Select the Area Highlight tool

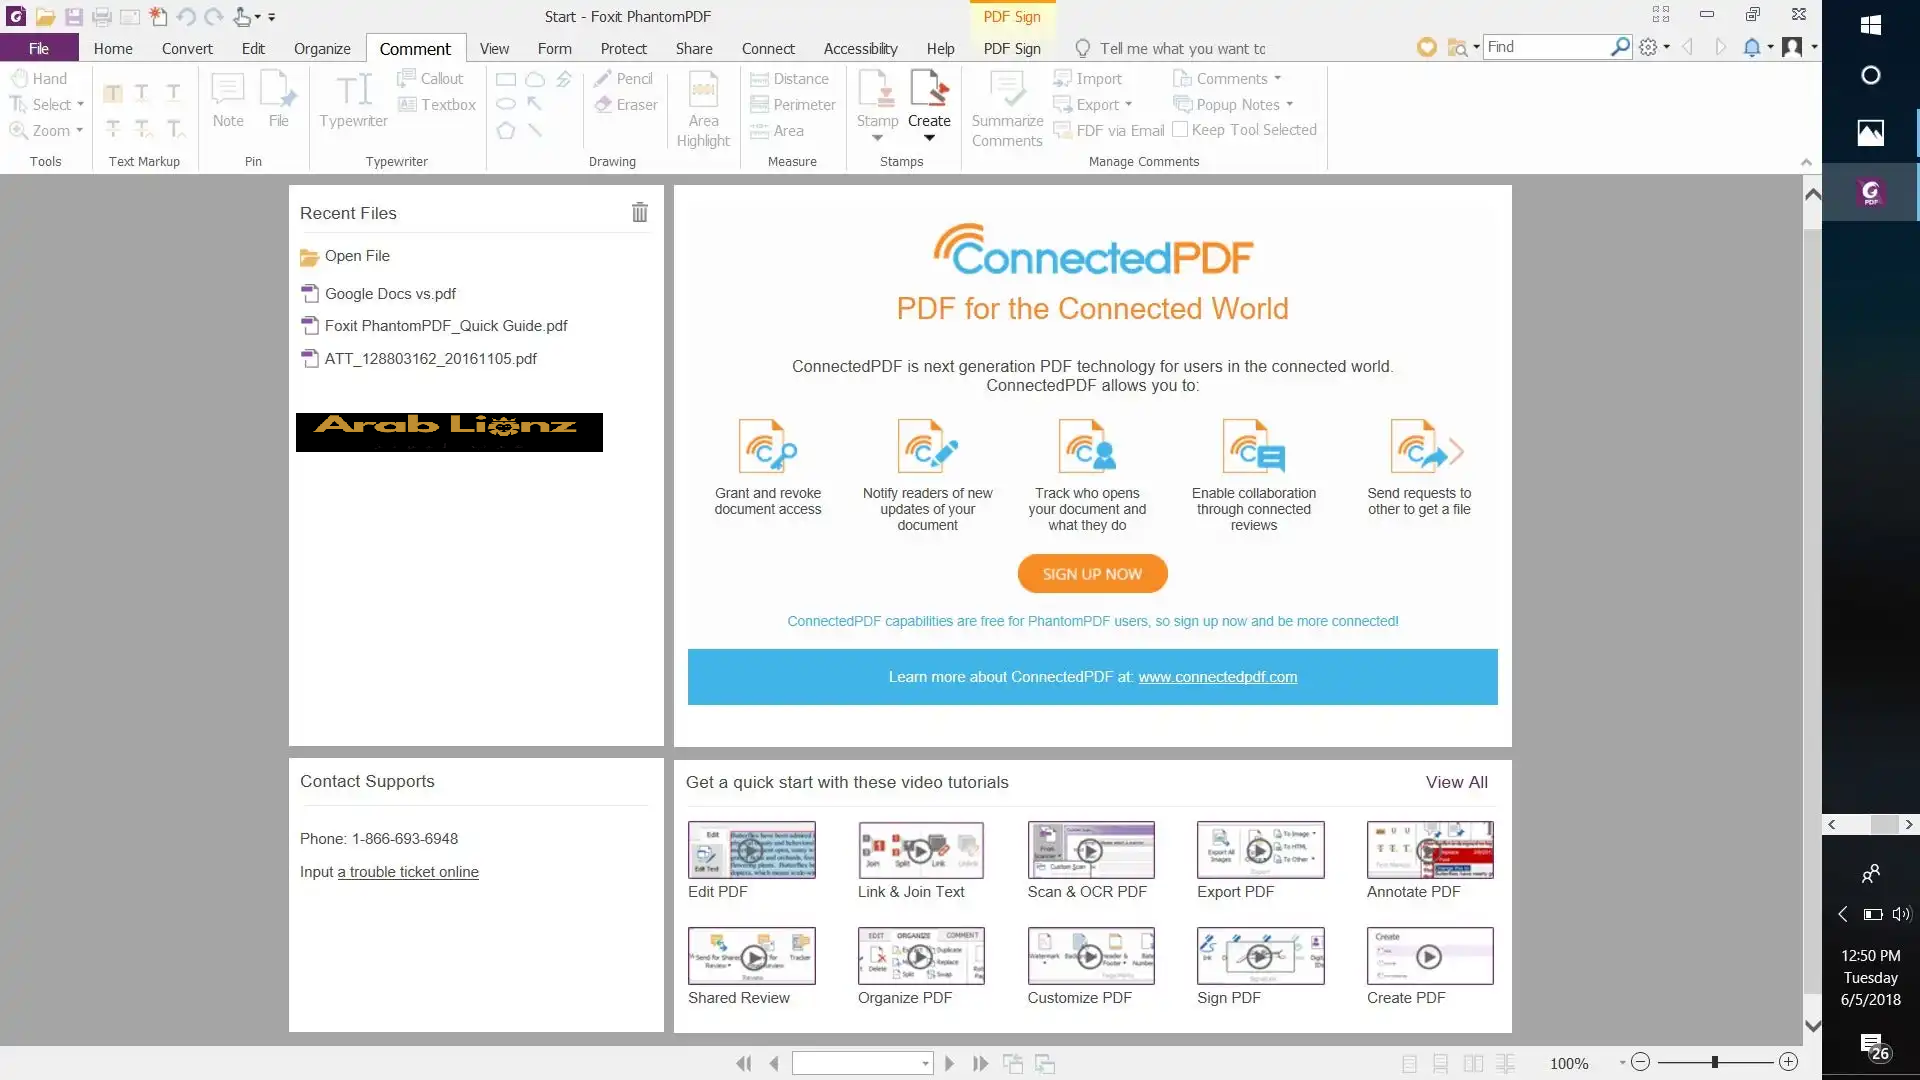[703, 110]
